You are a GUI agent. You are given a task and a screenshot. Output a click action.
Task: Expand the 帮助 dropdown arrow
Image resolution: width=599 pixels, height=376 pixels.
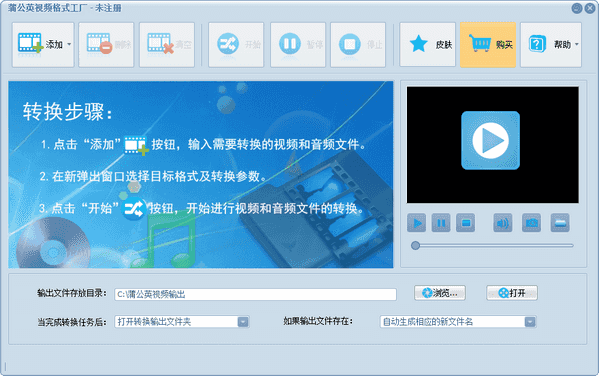[576, 44]
